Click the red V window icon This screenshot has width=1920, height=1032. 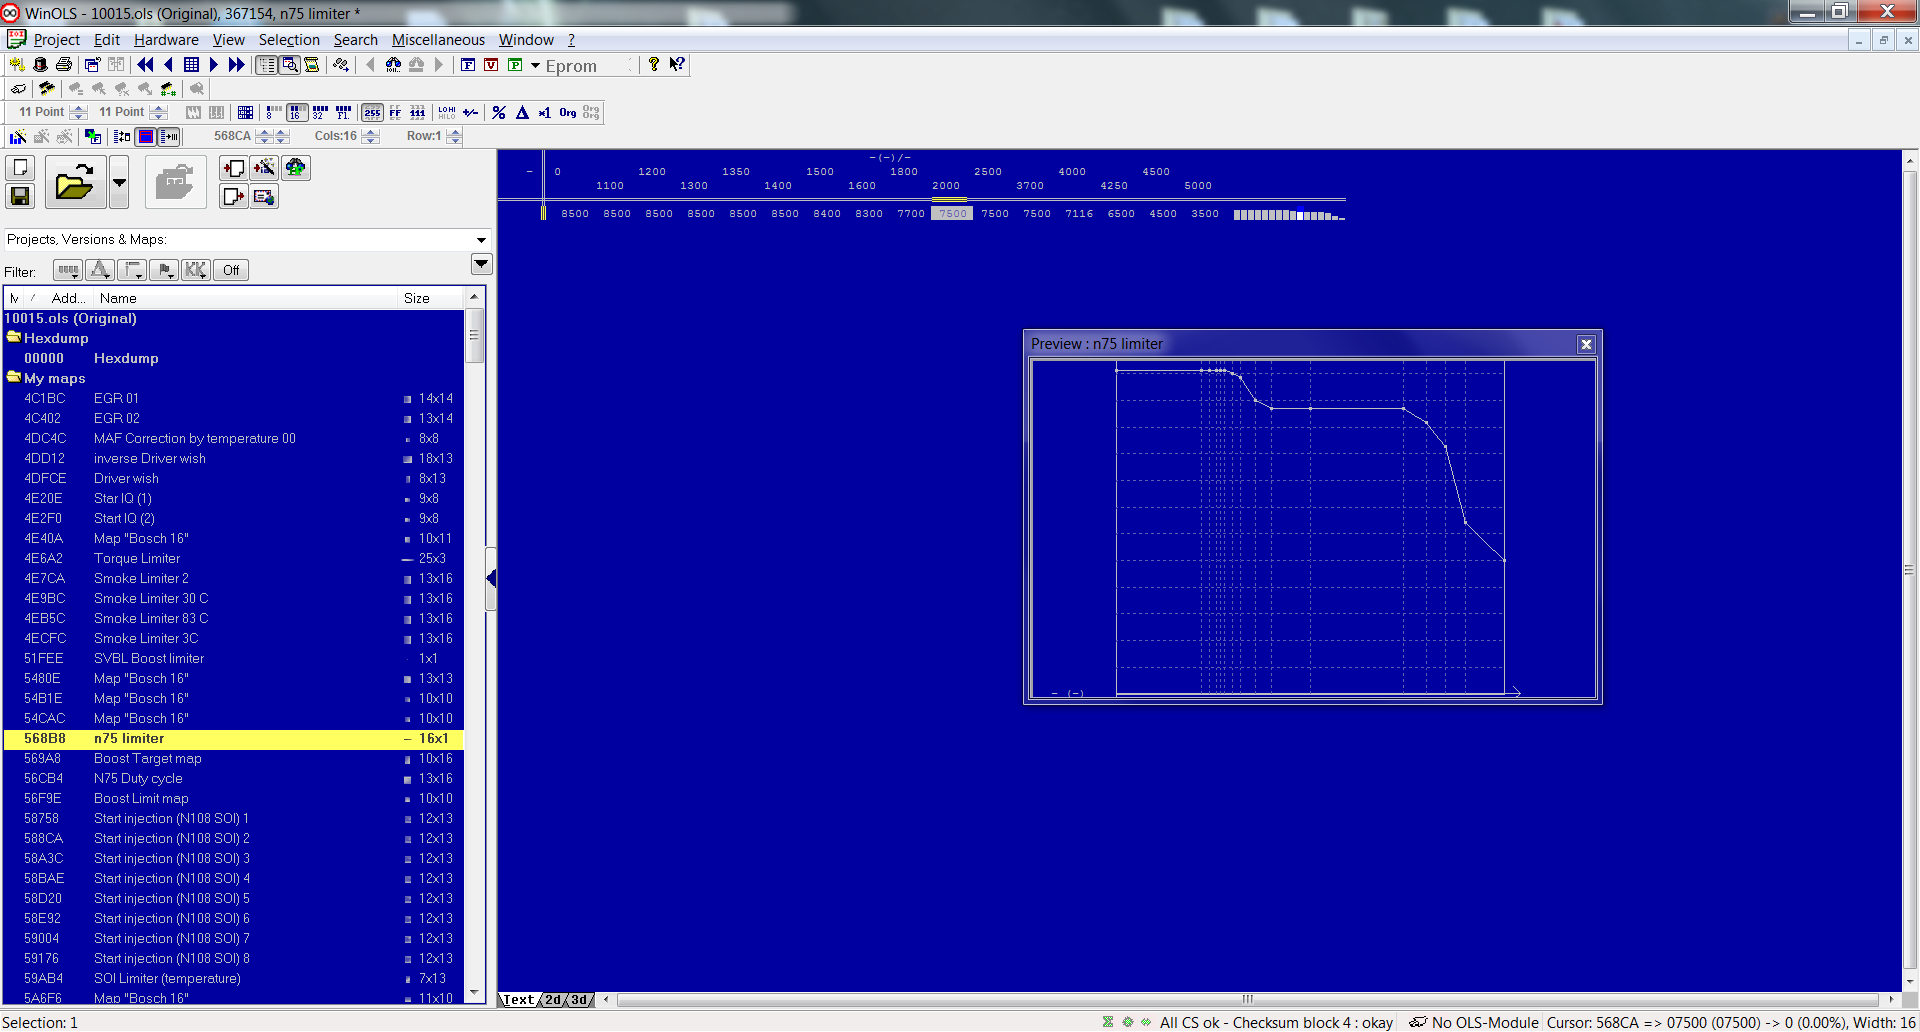click(x=491, y=65)
